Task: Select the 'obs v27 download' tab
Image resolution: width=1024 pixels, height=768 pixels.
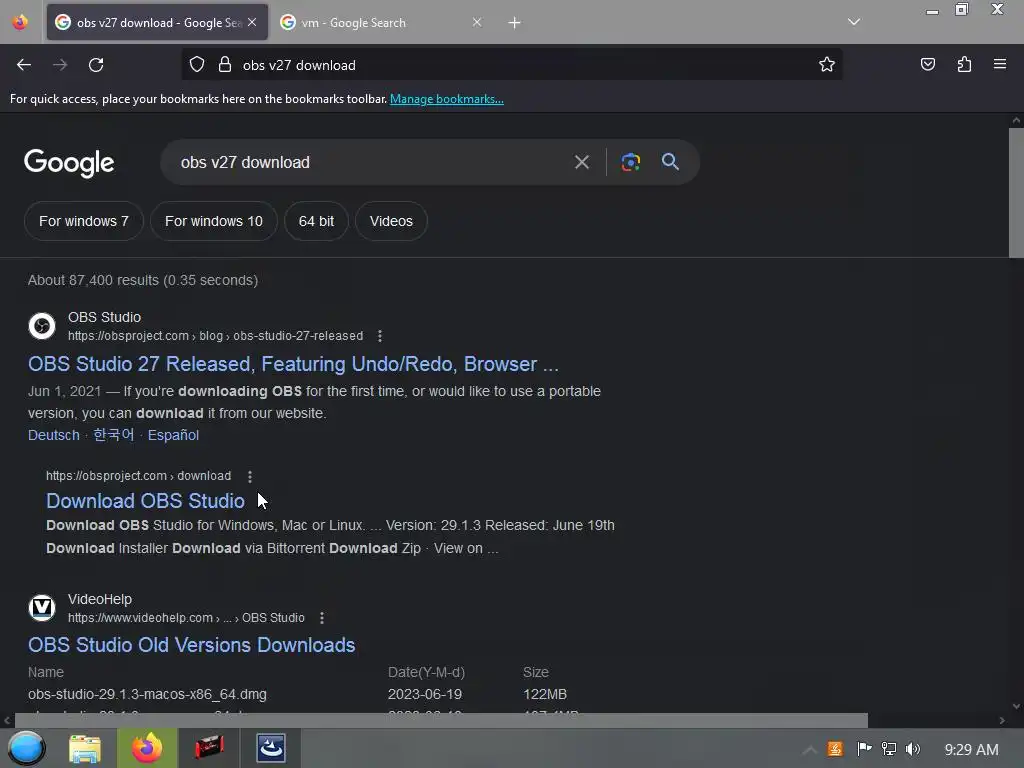Action: point(157,23)
